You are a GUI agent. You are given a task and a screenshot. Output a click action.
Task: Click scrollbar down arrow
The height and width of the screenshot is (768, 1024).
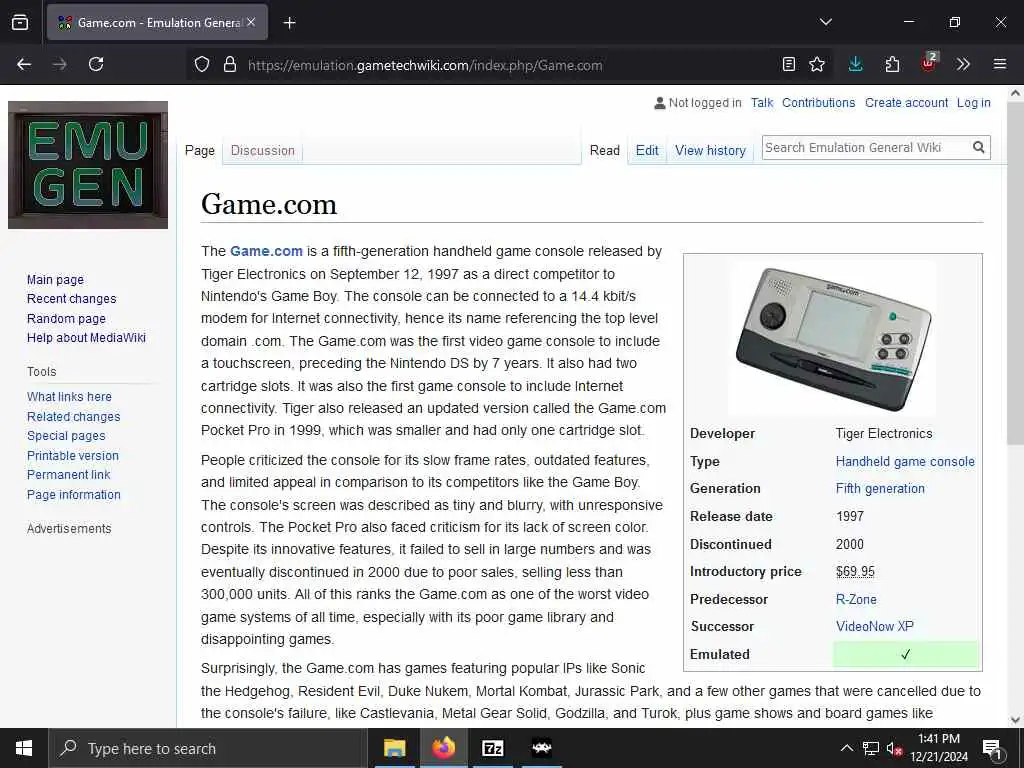click(x=1015, y=720)
